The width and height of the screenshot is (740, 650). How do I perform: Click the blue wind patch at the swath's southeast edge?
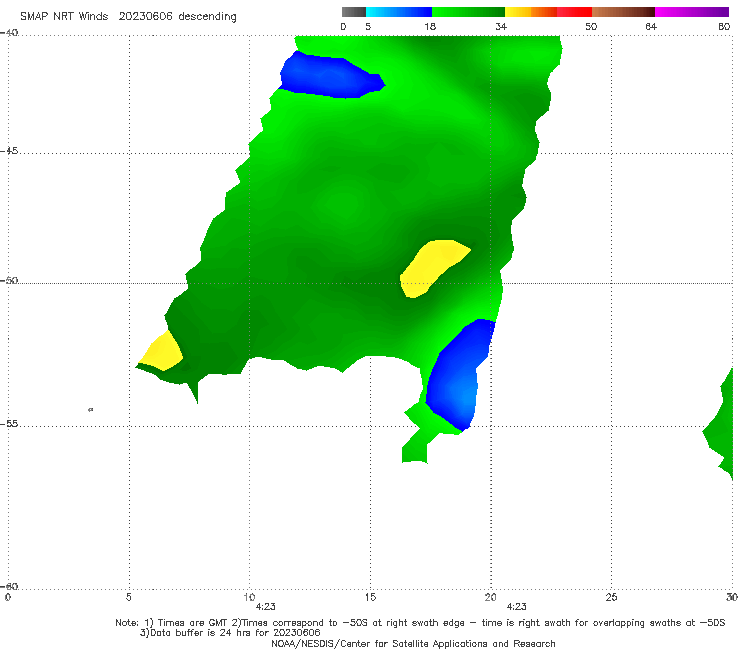point(457,378)
